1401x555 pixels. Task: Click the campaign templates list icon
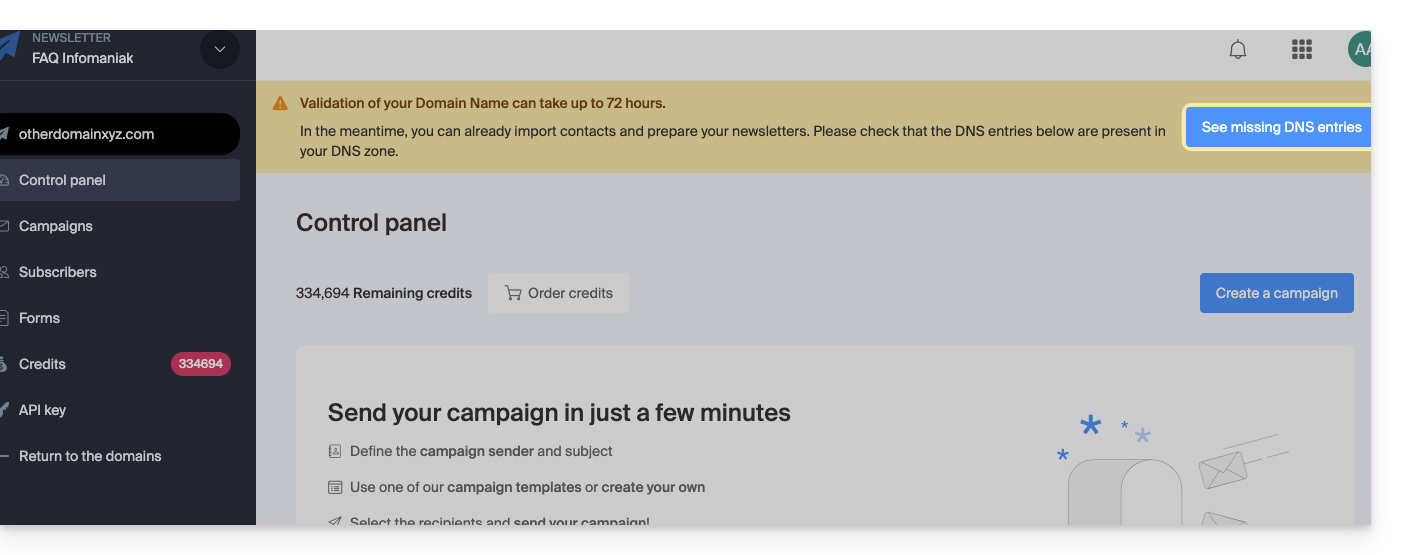point(335,487)
